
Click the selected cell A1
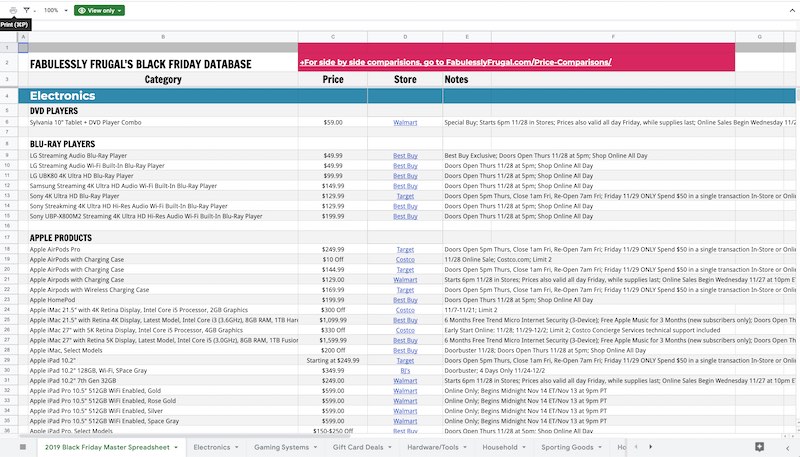click(x=23, y=47)
